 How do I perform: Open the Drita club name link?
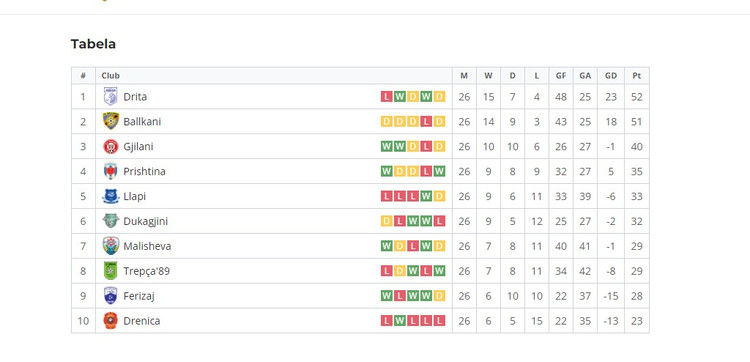coord(135,97)
